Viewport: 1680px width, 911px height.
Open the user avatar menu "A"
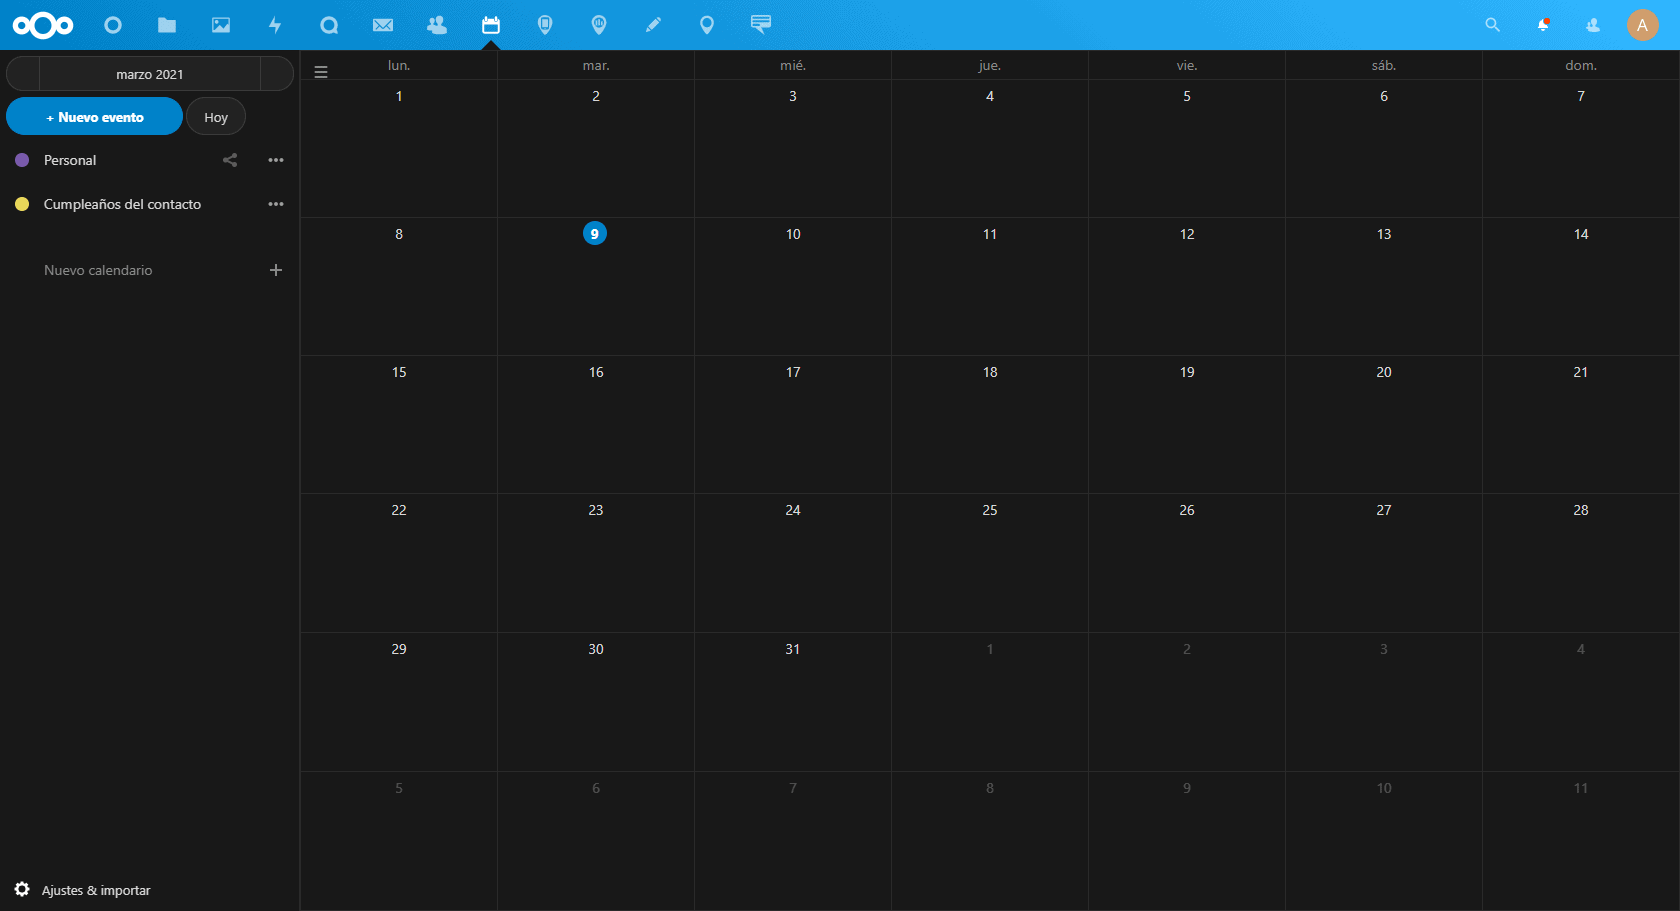[x=1642, y=25]
